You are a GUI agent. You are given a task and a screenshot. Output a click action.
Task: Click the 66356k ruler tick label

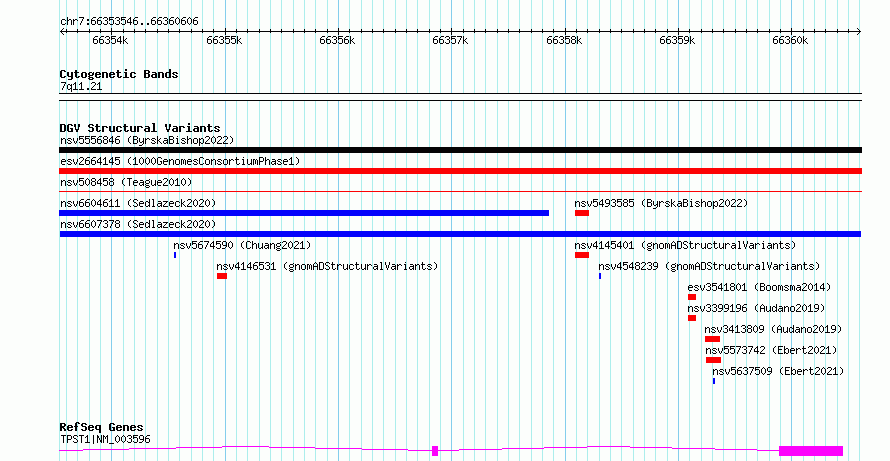pyautogui.click(x=337, y=40)
